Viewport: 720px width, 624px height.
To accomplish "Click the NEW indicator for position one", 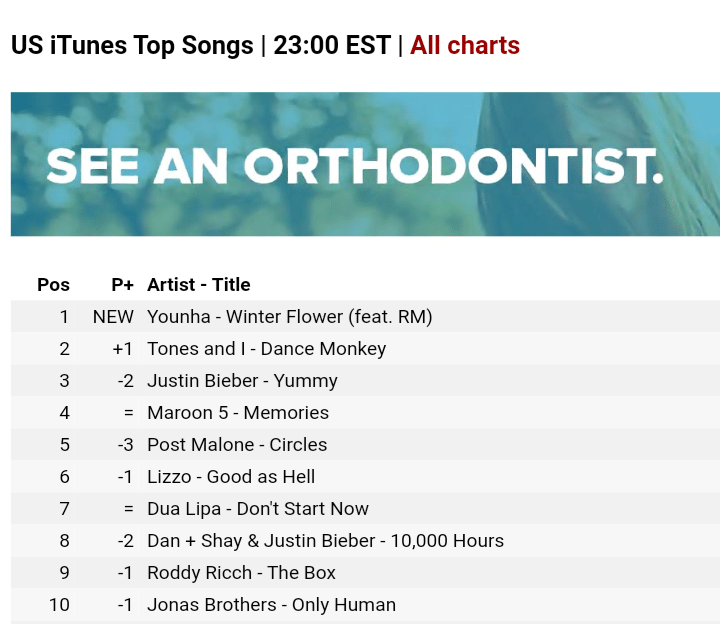I will [113, 317].
